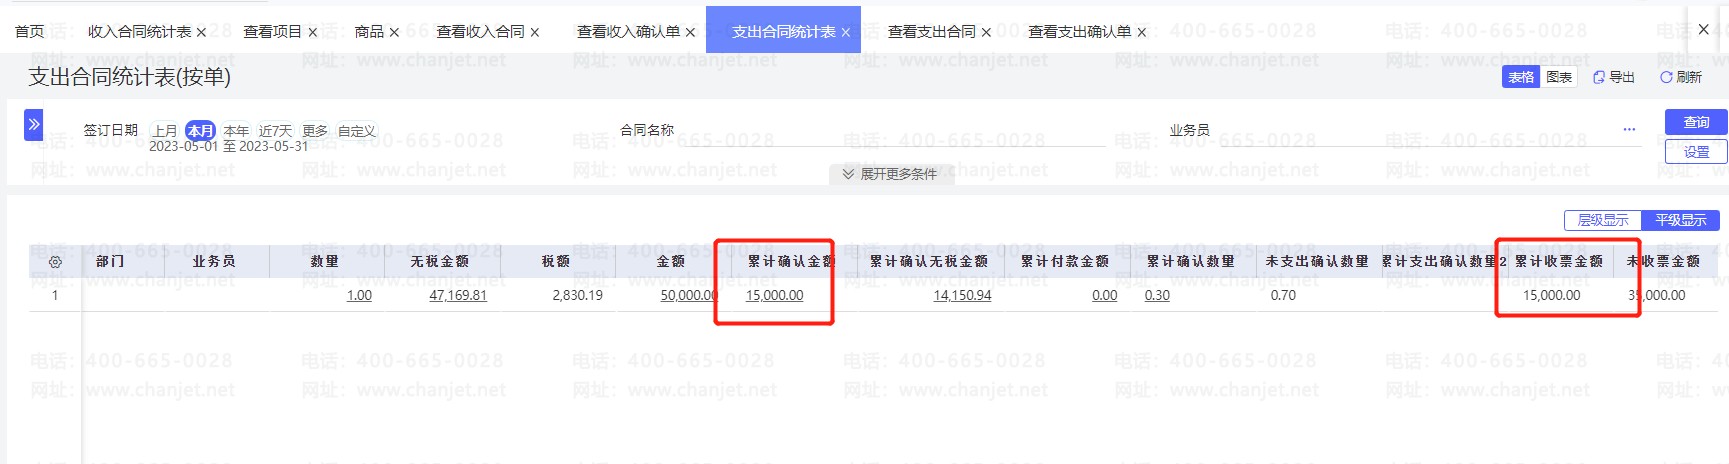Click the 部门 column header

110,261
